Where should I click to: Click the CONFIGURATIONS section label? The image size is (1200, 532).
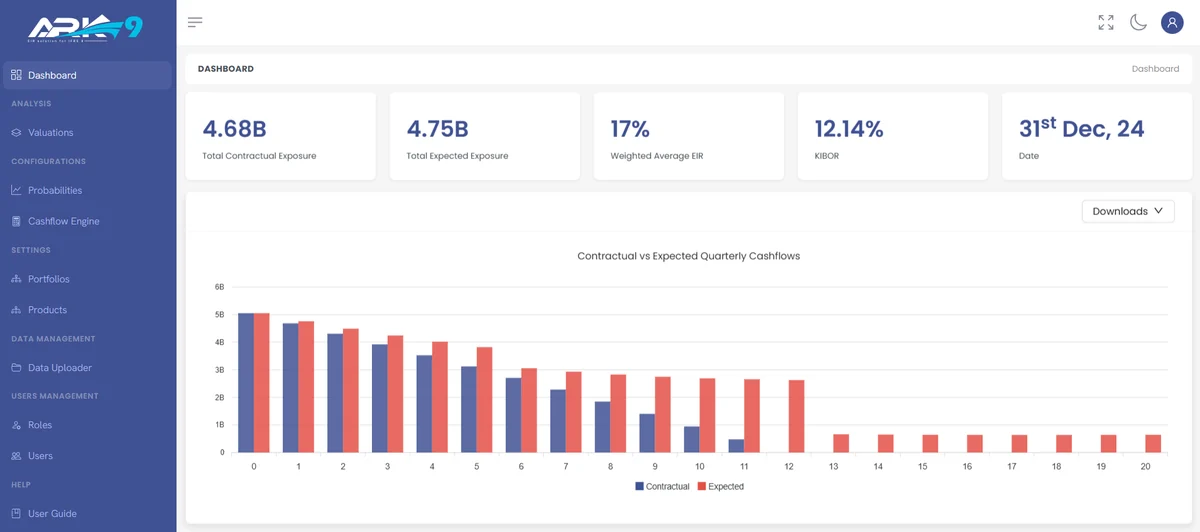[49, 161]
